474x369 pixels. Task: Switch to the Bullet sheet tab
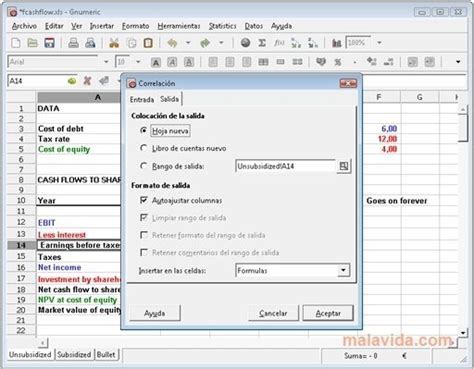click(106, 355)
